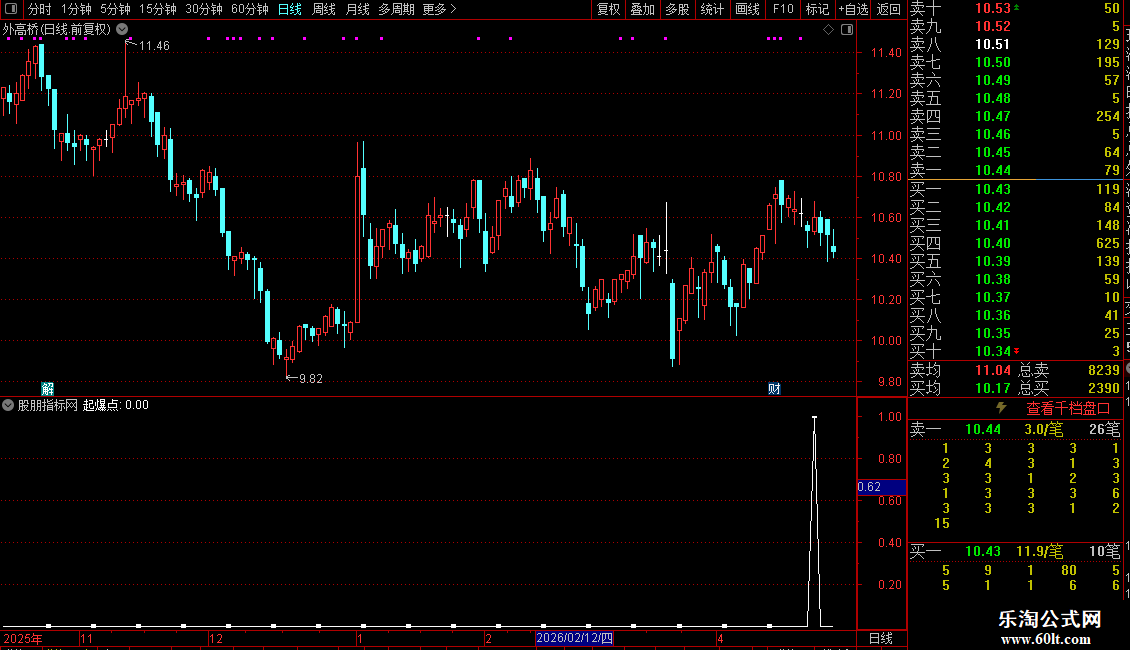Screen dimensions: 1130x650
Task: Select the 15分钟 period tab
Action: point(158,9)
